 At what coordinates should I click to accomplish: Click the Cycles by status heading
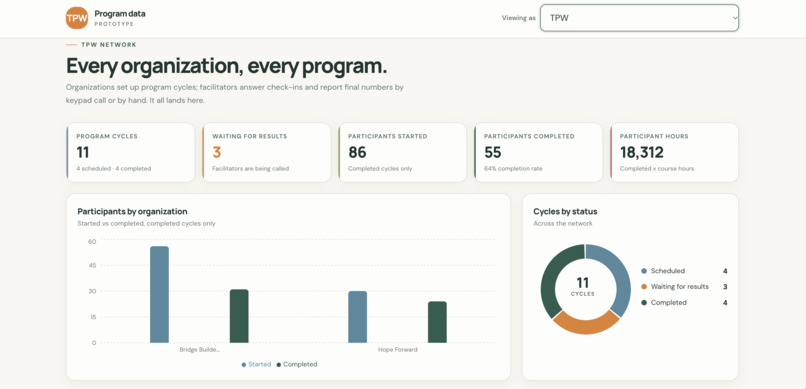point(565,211)
